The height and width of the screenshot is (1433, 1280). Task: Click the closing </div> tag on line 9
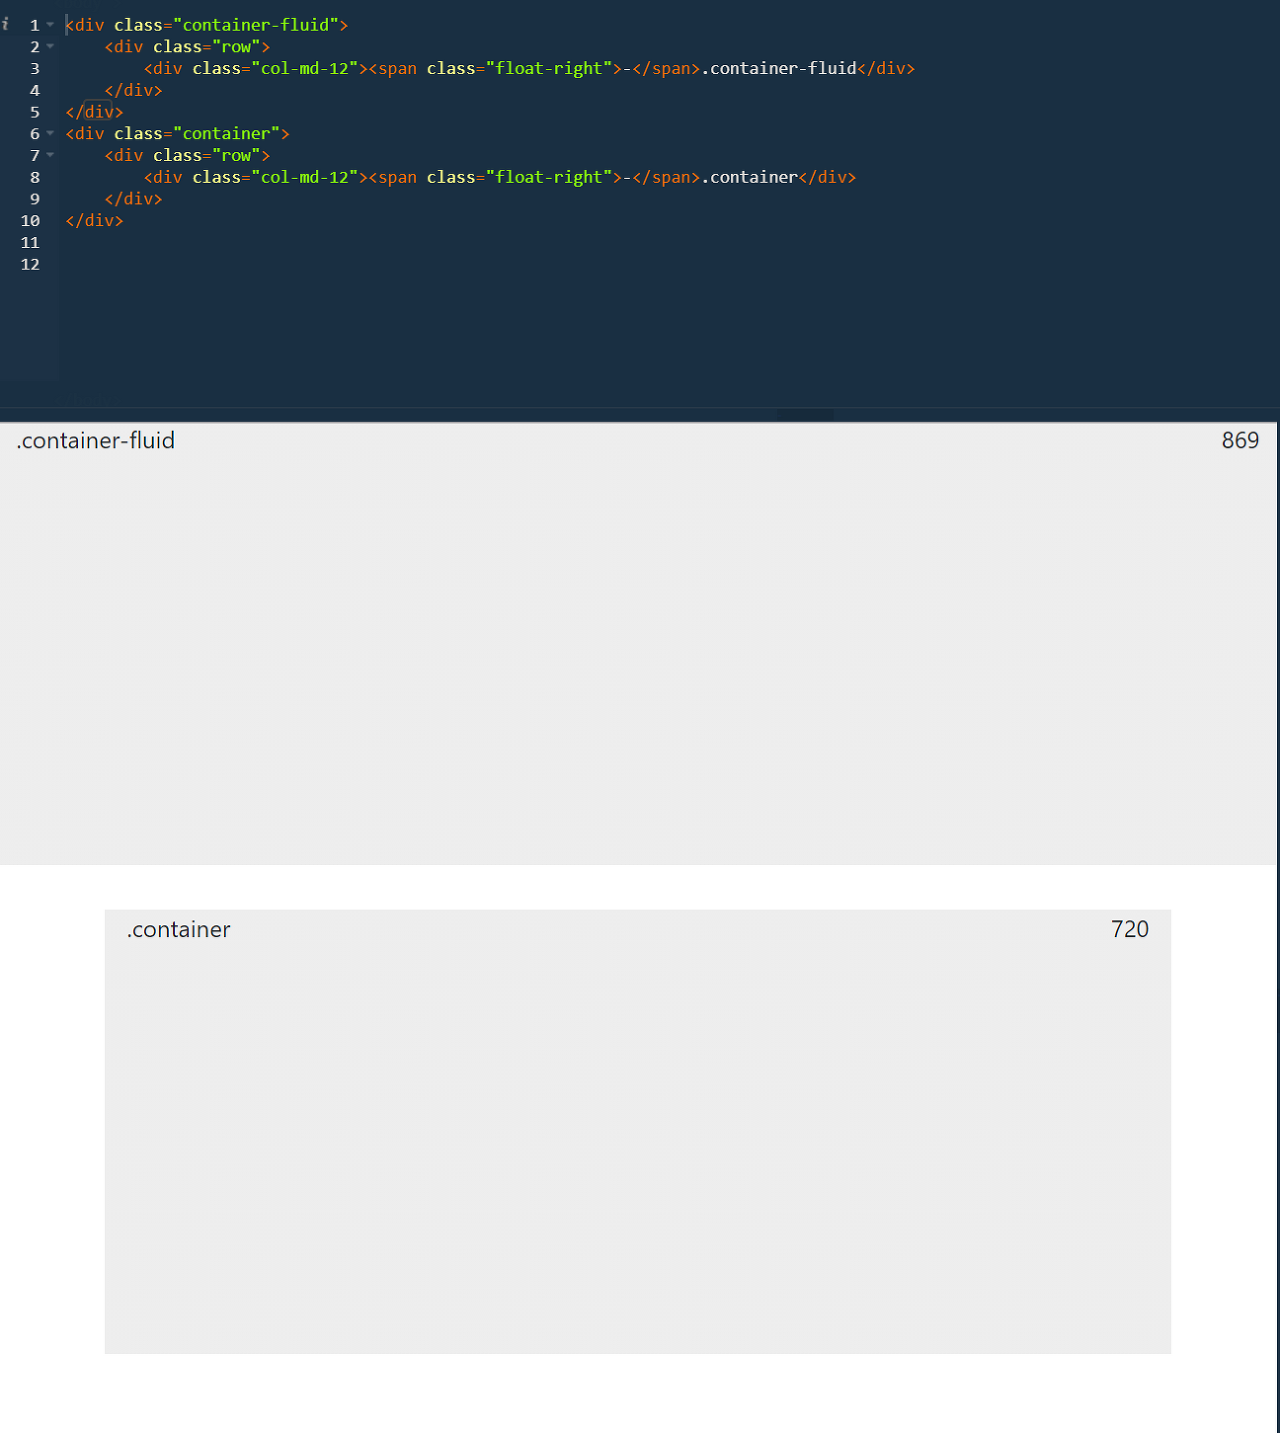134,199
